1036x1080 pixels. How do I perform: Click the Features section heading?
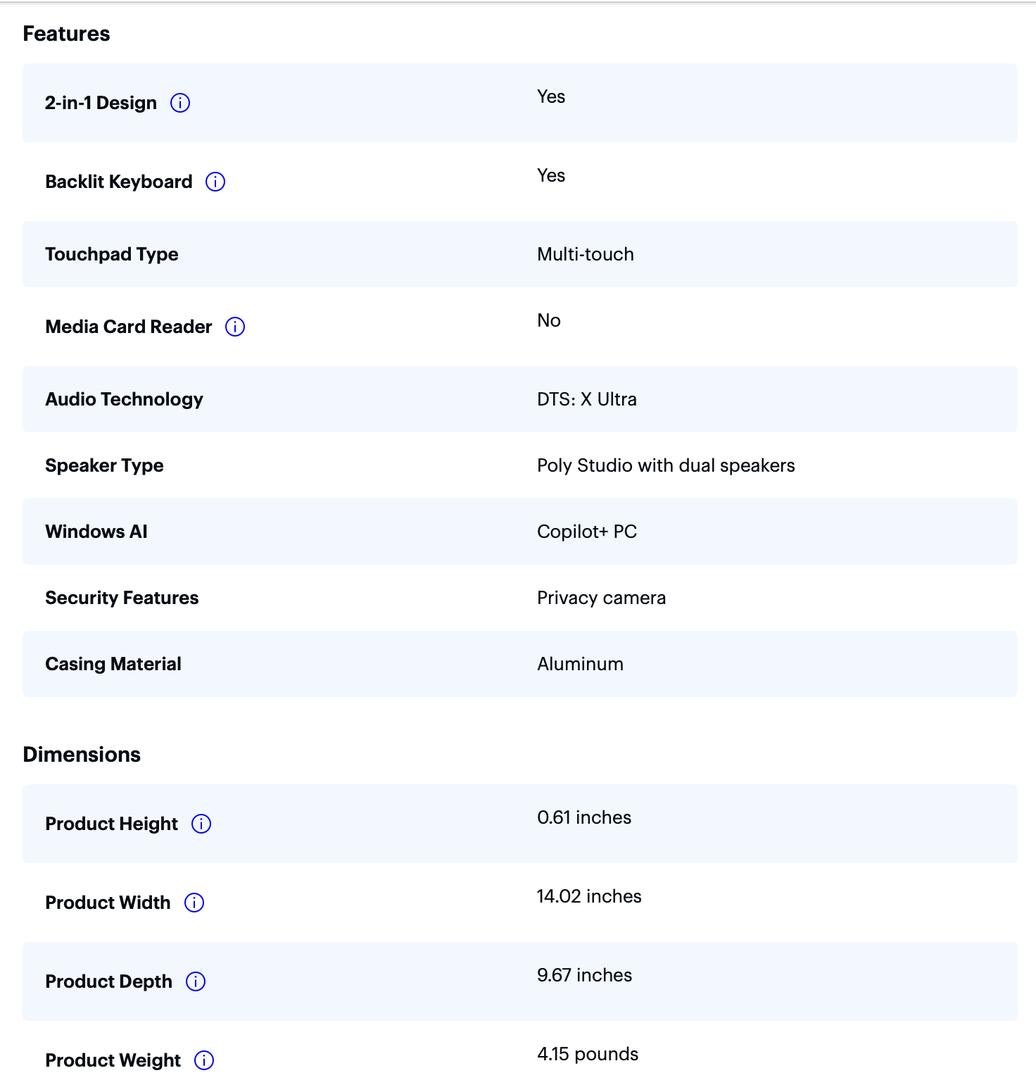coord(66,34)
